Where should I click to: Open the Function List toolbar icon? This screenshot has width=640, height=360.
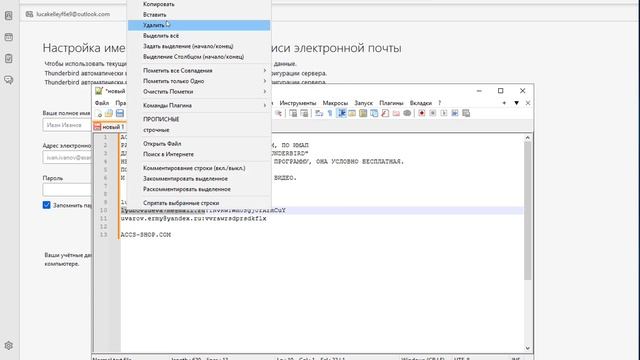pos(385,113)
